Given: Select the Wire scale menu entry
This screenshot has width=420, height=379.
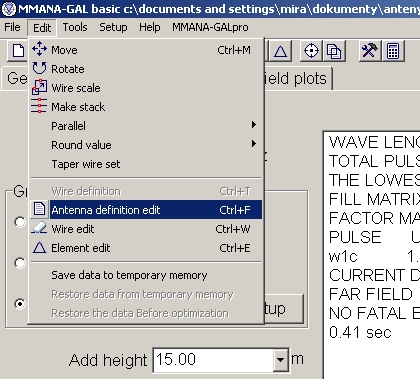Looking at the screenshot, I should pos(146,88).
